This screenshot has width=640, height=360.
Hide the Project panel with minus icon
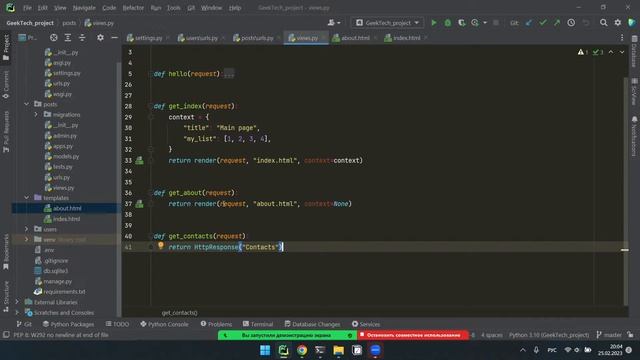point(114,38)
